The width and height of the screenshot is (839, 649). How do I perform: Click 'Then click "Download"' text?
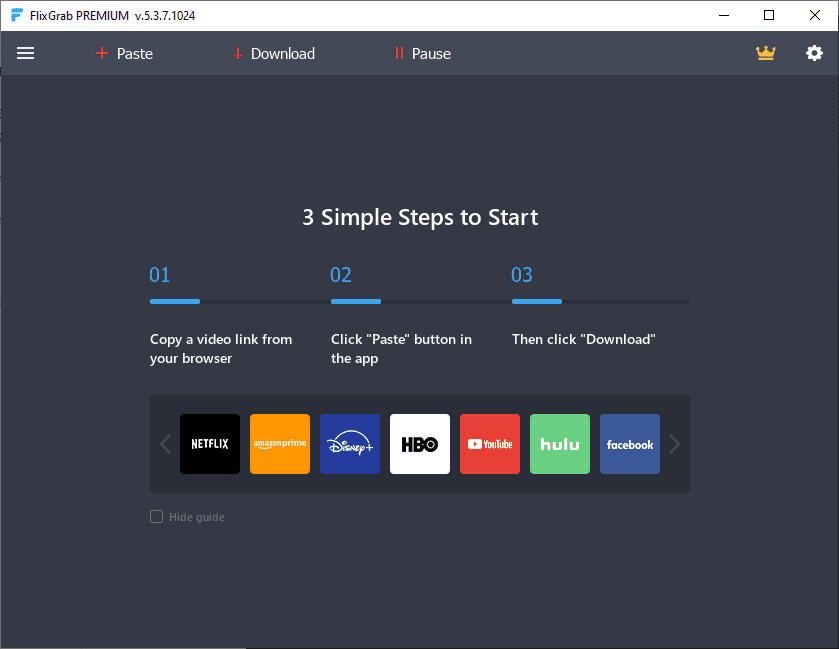click(x=583, y=339)
